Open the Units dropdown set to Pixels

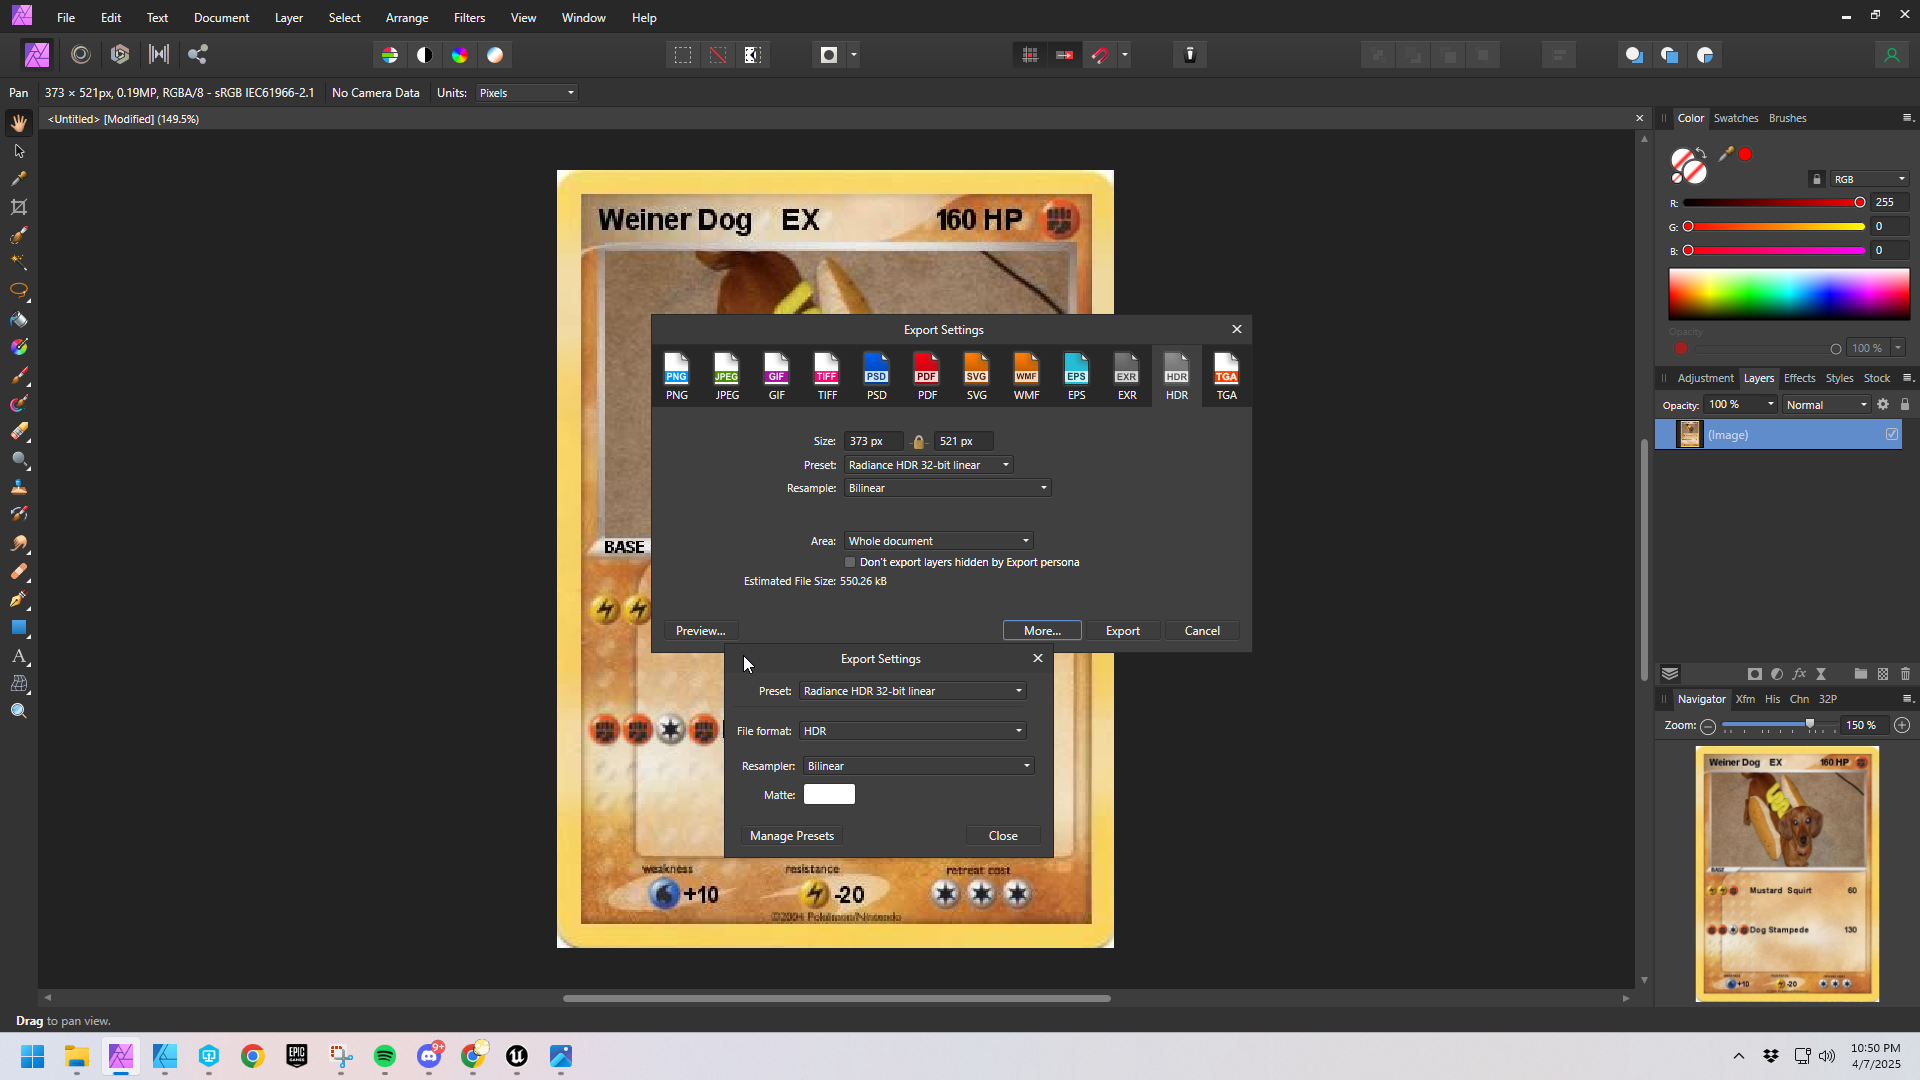coord(526,93)
